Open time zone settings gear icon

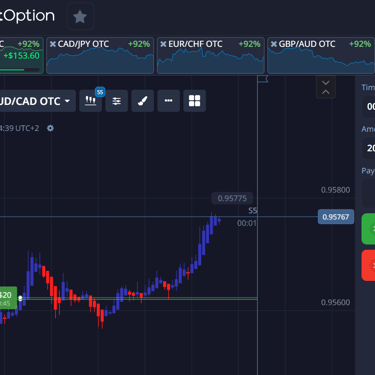(50, 128)
